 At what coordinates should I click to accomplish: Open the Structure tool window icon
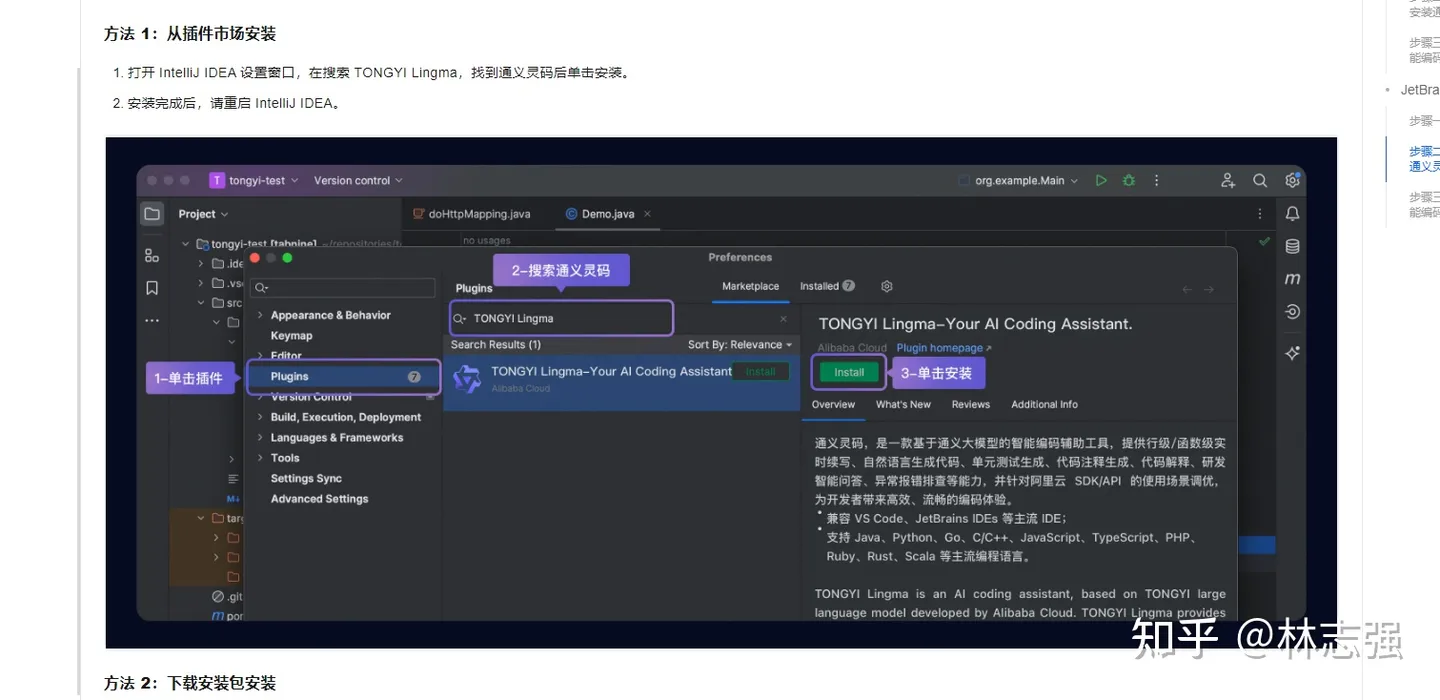coord(152,255)
